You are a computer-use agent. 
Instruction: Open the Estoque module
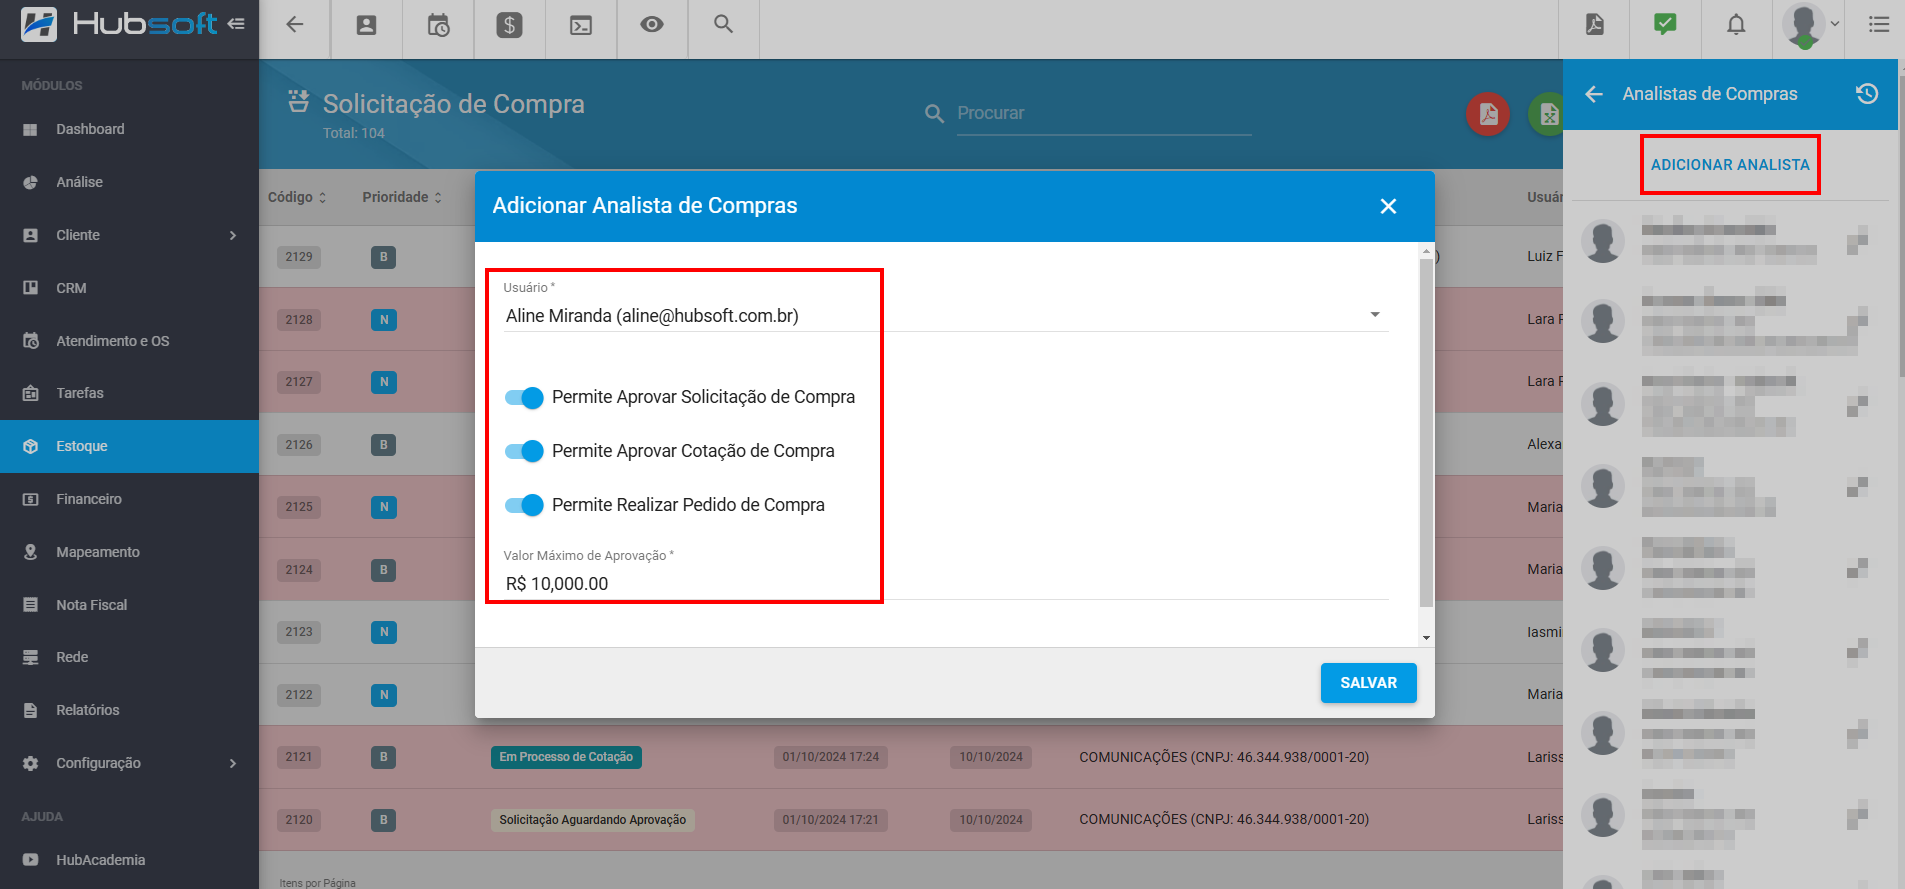[129, 446]
